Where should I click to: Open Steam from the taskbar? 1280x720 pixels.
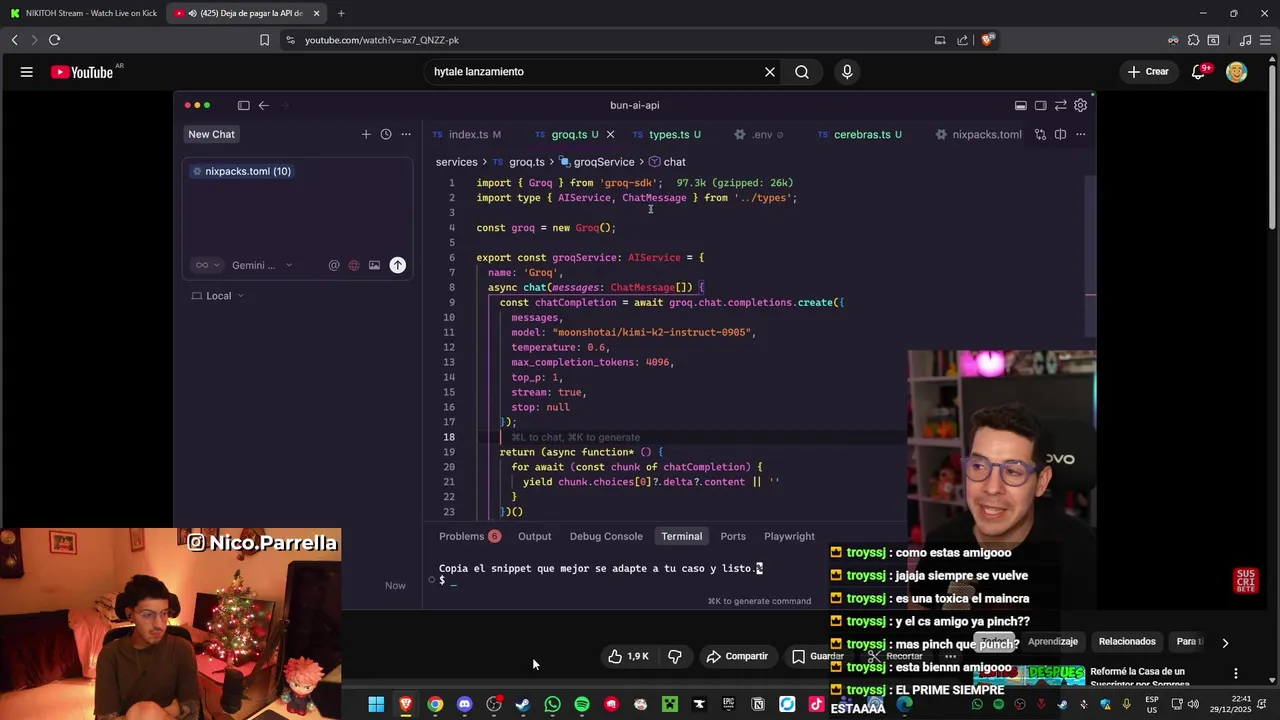(x=523, y=704)
